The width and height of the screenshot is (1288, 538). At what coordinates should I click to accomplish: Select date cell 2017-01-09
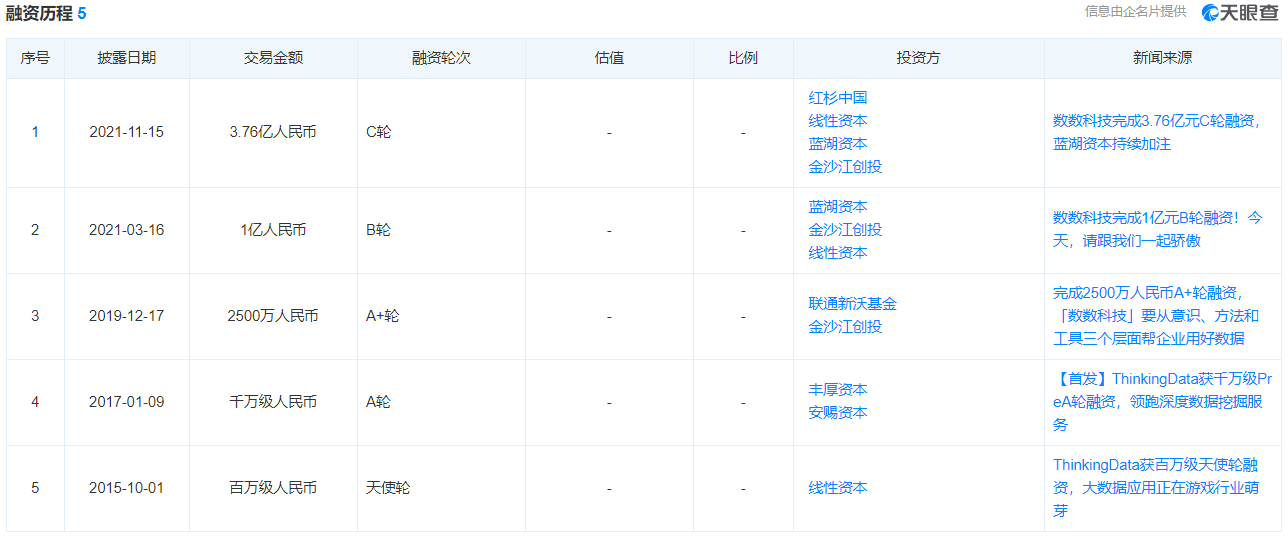click(x=127, y=402)
